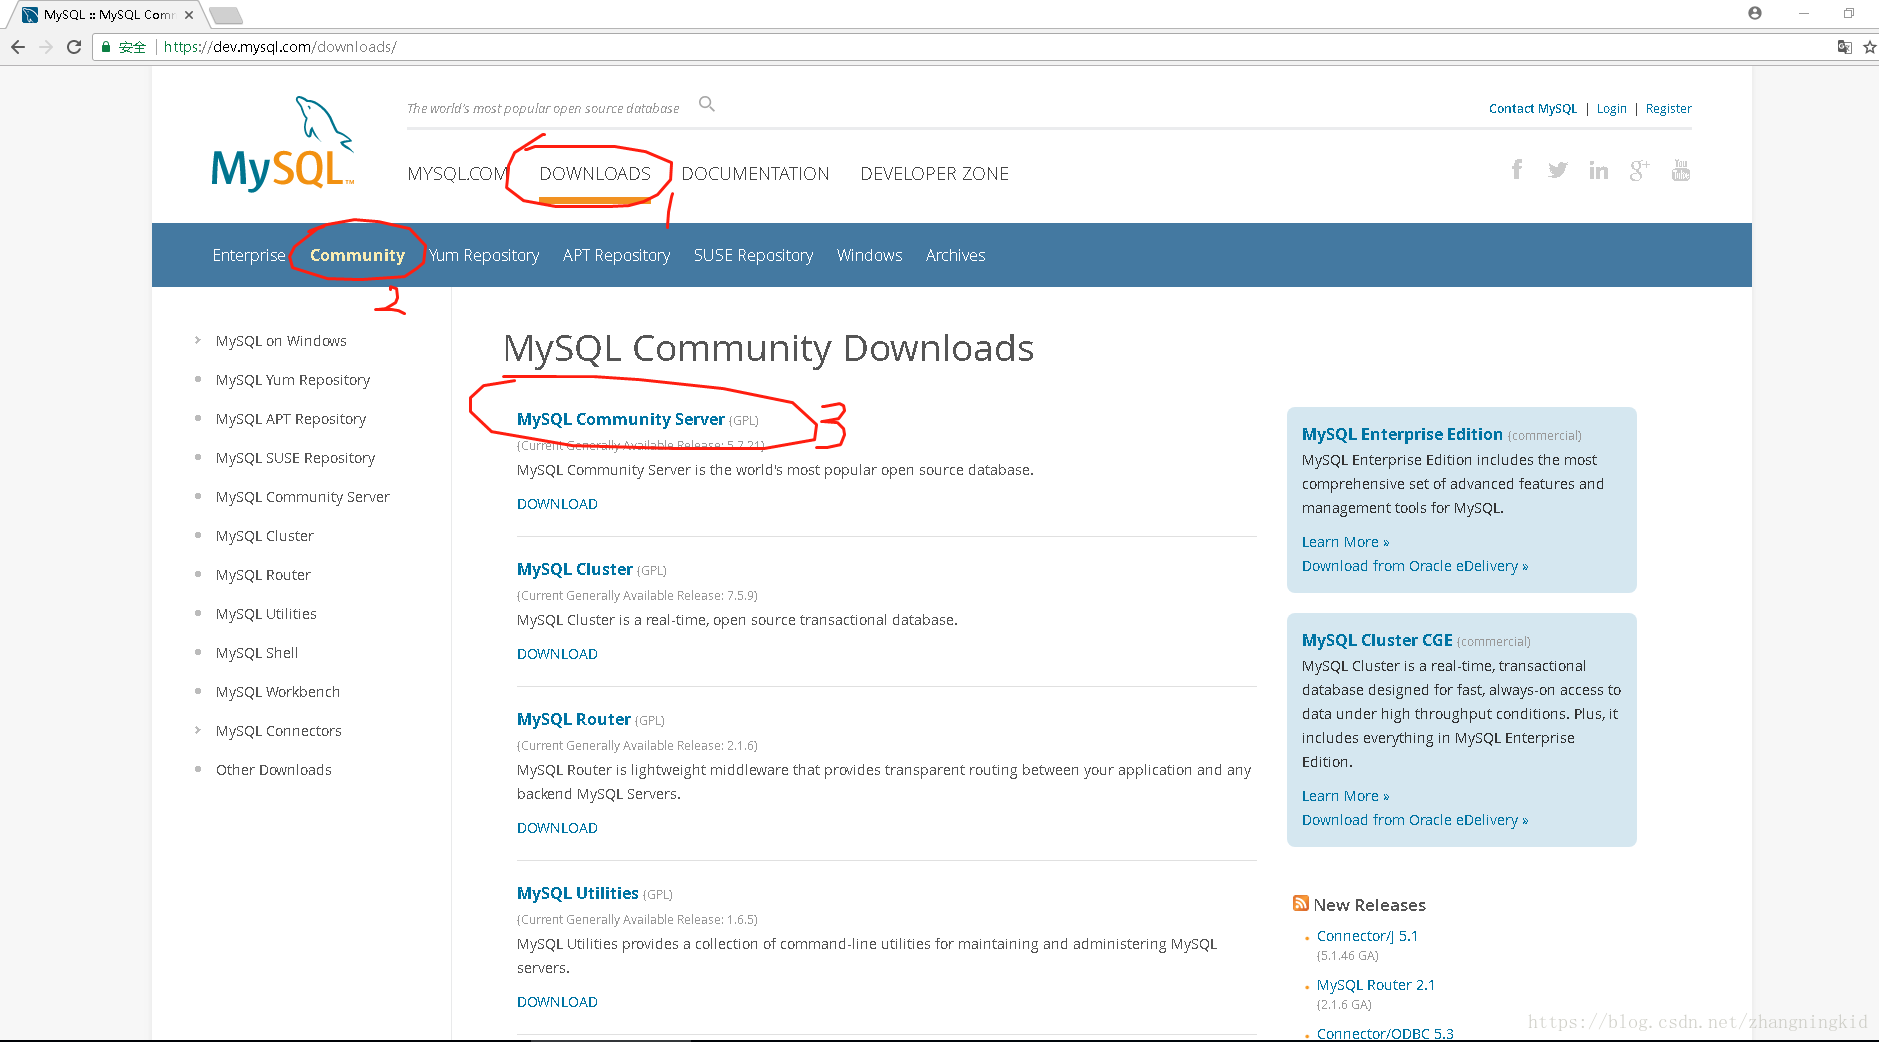Open MySQL Cluster CGE heading link

coord(1377,640)
